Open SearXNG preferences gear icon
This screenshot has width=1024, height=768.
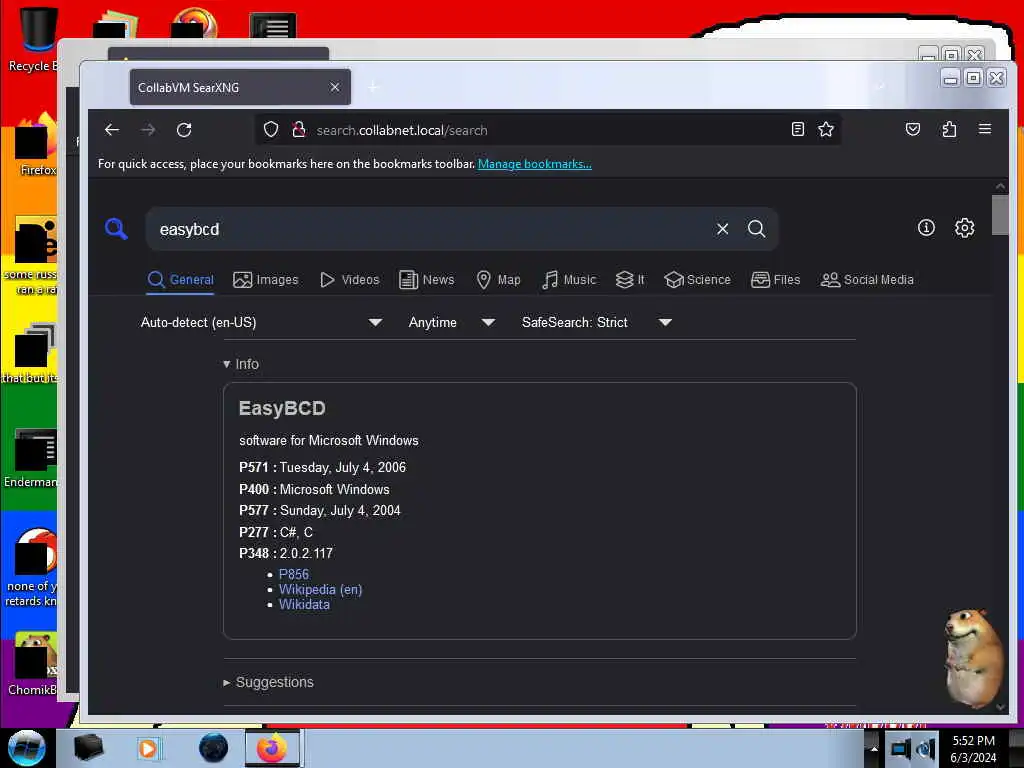965,227
